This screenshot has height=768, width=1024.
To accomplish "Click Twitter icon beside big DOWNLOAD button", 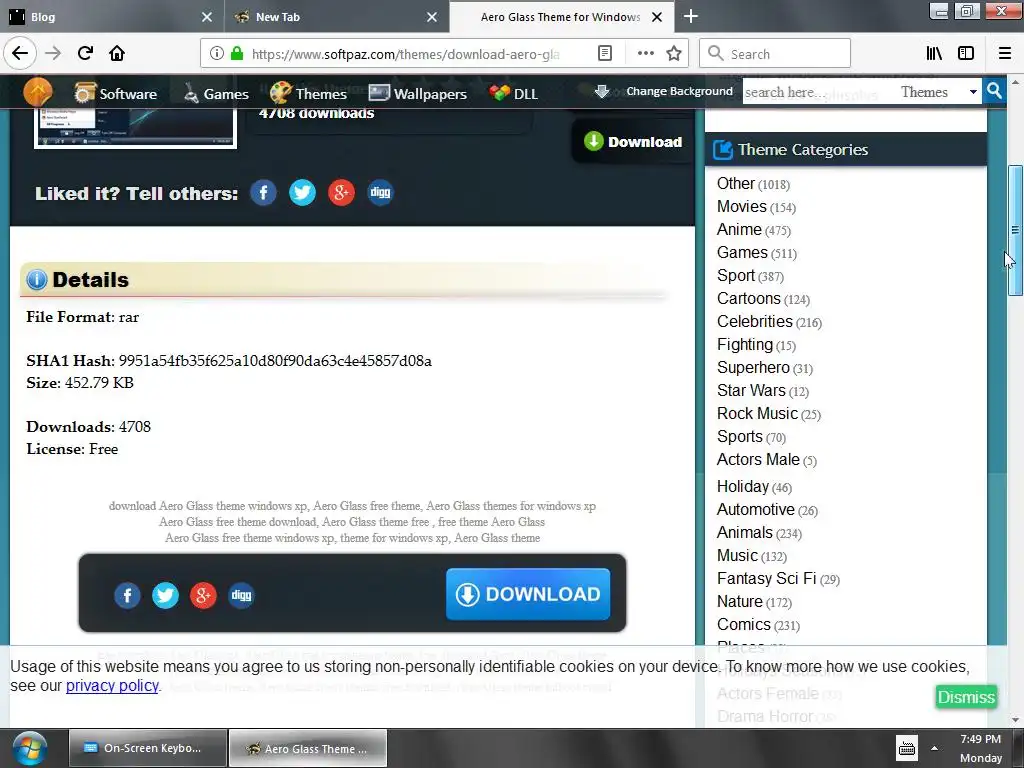I will click(x=165, y=595).
